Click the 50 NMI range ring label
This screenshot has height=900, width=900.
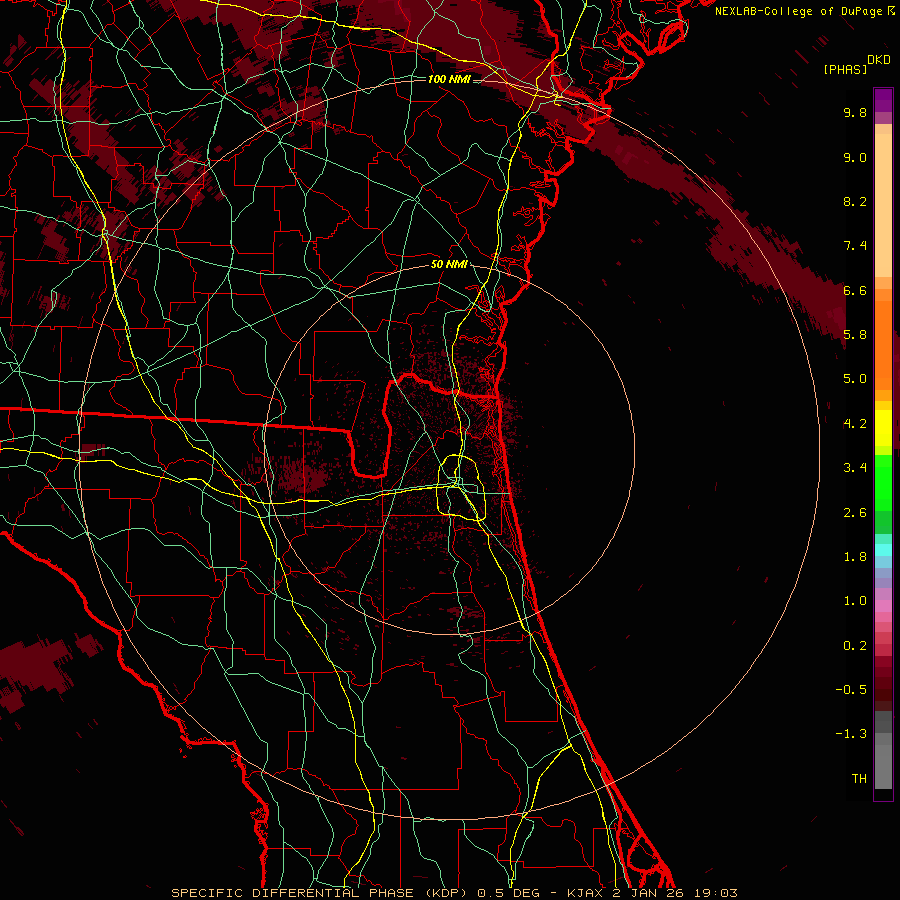449,264
